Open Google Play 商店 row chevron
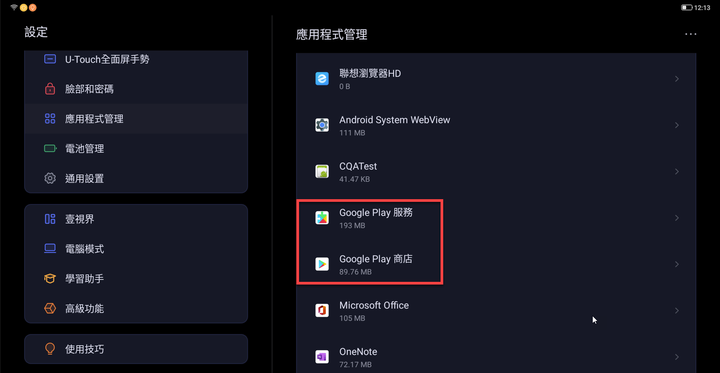The height and width of the screenshot is (373, 720). pyautogui.click(x=677, y=264)
